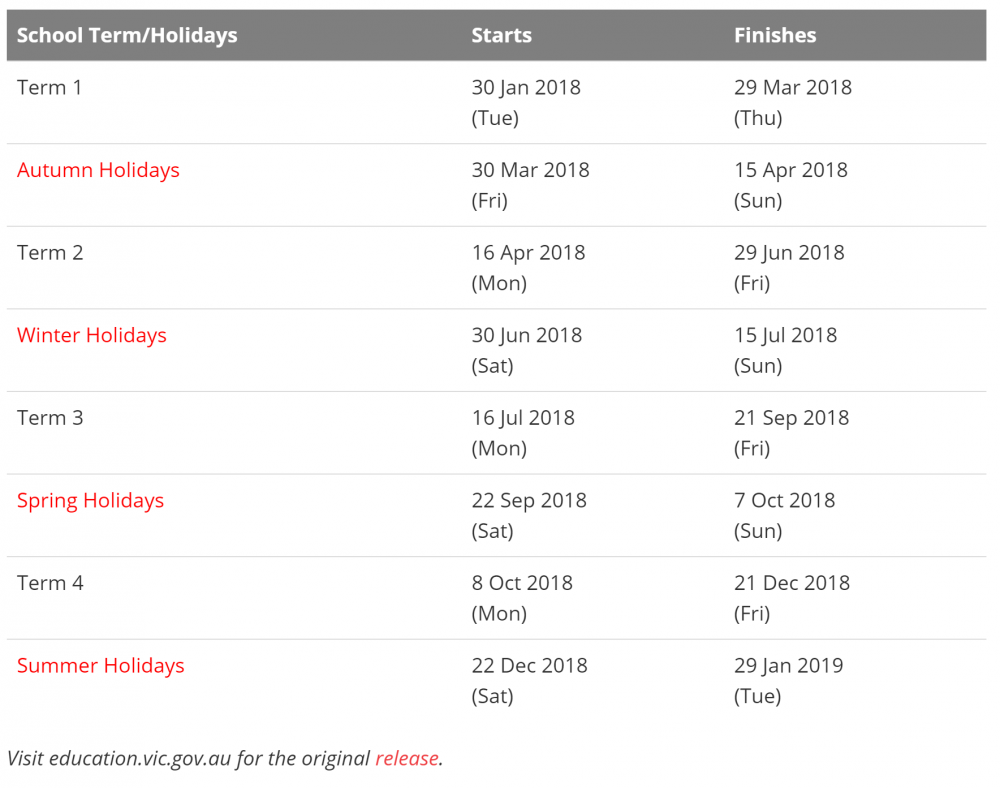
Task: Click the 29 Jan 2019 finish date
Action: click(x=788, y=665)
